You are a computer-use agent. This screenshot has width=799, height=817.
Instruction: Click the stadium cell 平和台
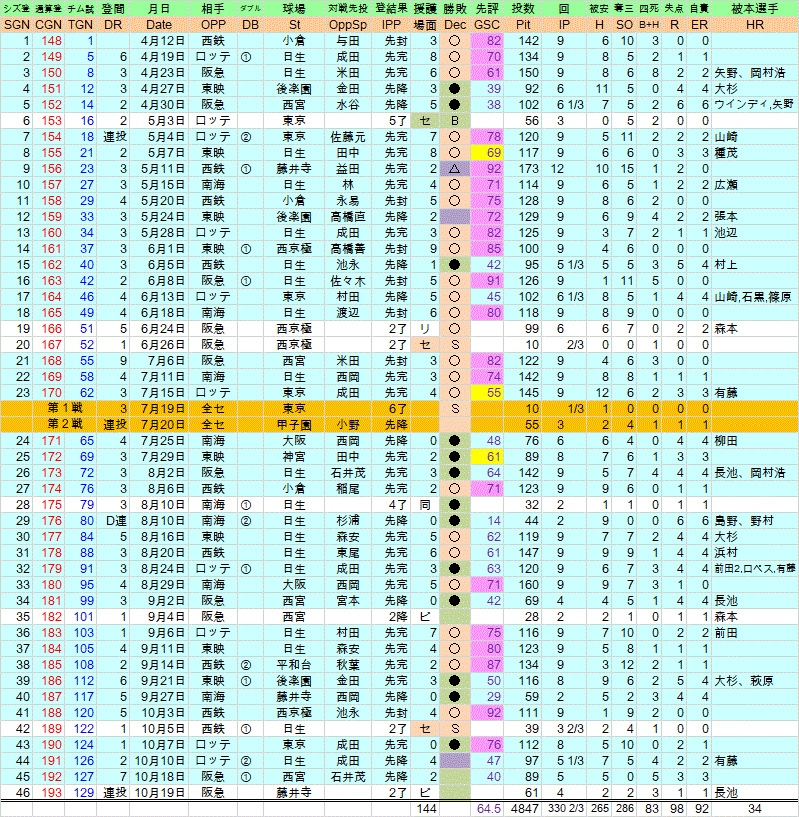click(x=294, y=665)
